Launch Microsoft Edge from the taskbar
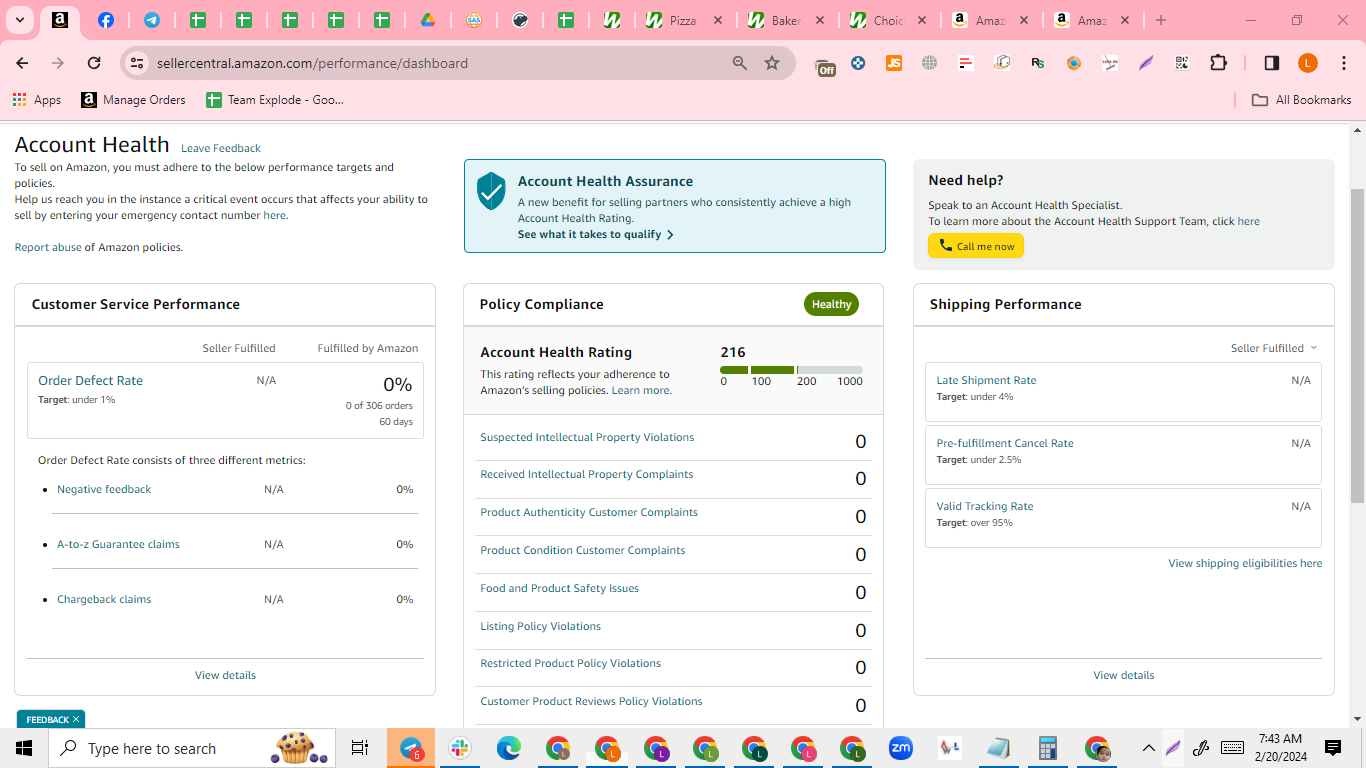The image size is (1366, 768). pyautogui.click(x=509, y=748)
